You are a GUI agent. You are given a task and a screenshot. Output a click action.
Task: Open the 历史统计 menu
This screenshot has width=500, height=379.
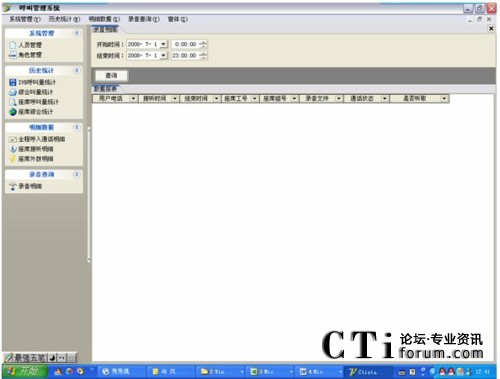click(x=64, y=19)
